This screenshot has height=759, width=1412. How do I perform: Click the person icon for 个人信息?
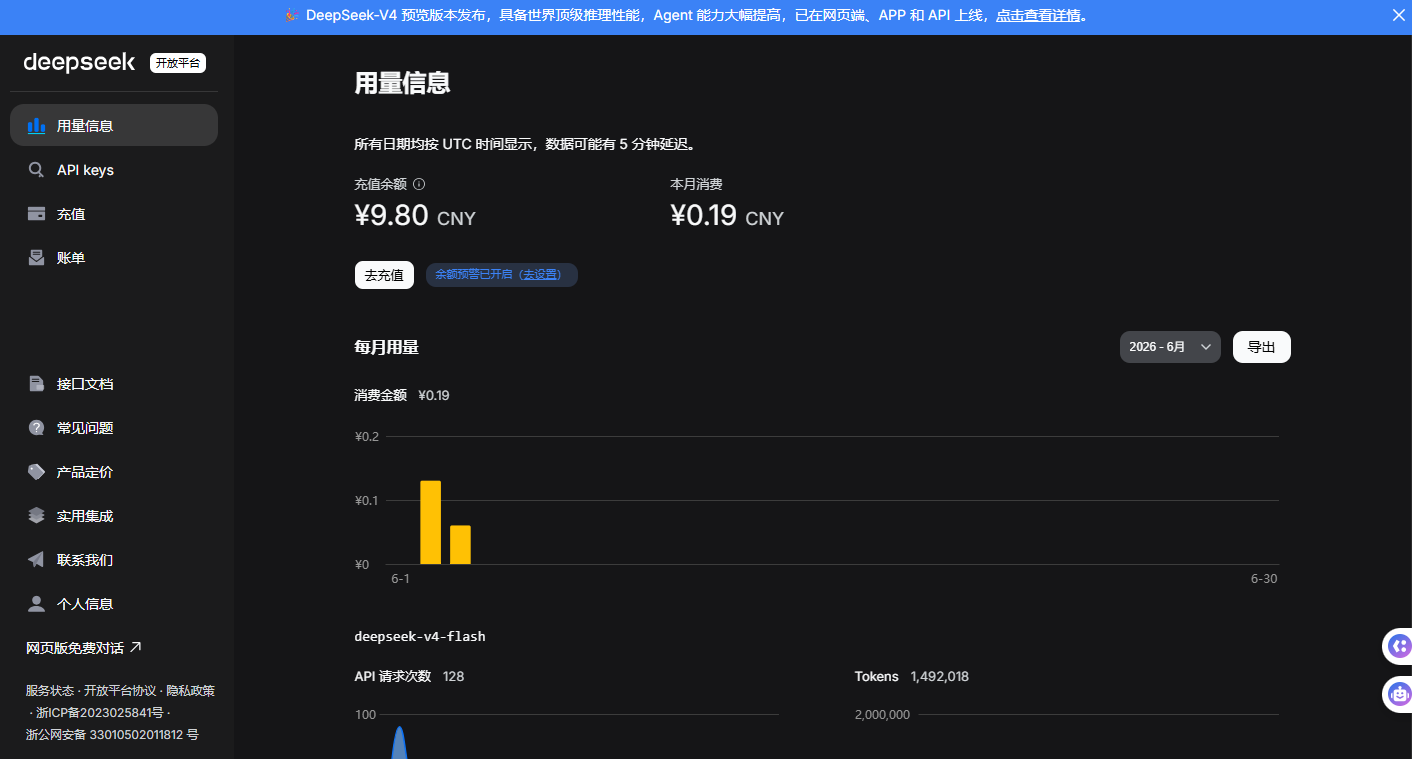tap(36, 604)
